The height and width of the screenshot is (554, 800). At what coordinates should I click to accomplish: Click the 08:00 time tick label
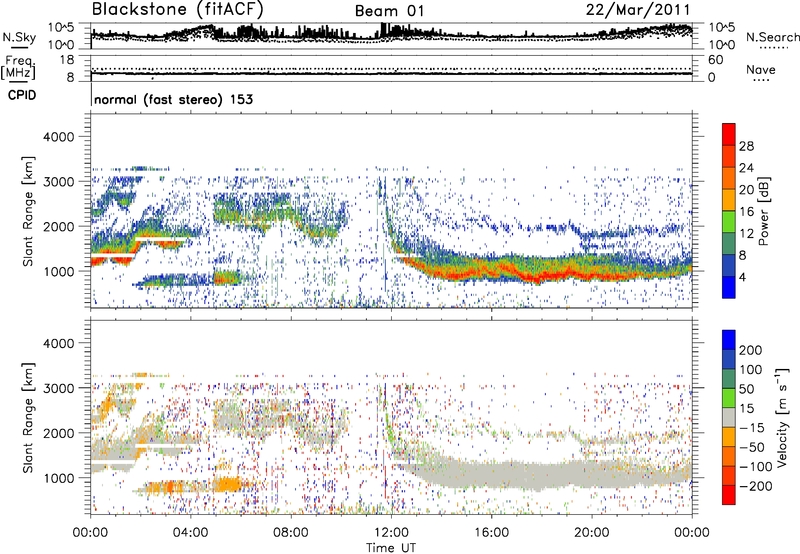click(x=291, y=533)
